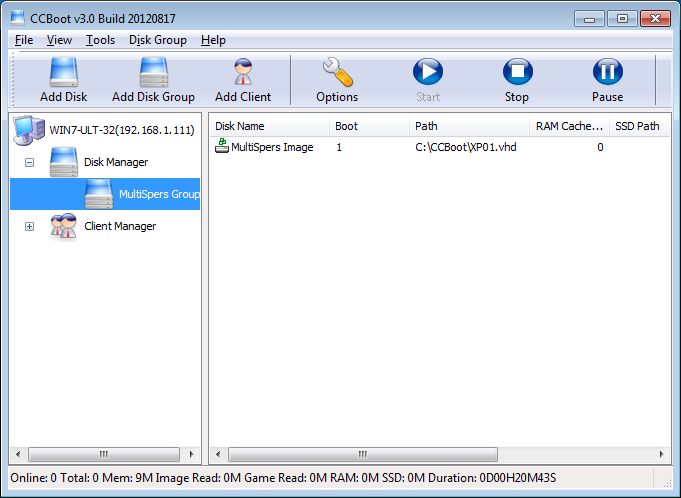Click the MultiSpers Image disk row icon
This screenshot has height=498, width=681.
click(x=222, y=146)
